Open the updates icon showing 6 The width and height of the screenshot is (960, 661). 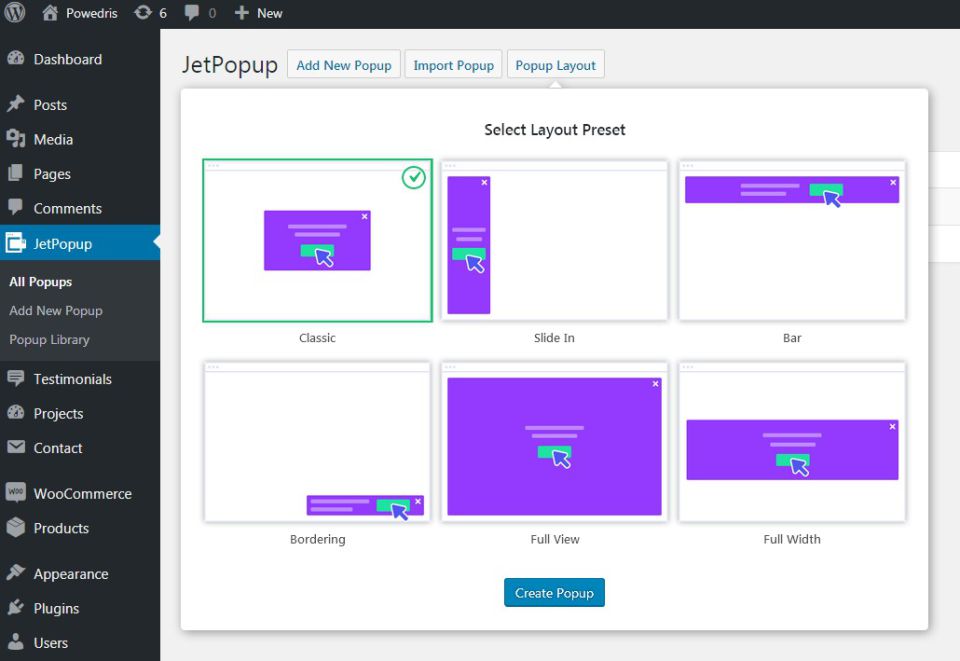(143, 13)
